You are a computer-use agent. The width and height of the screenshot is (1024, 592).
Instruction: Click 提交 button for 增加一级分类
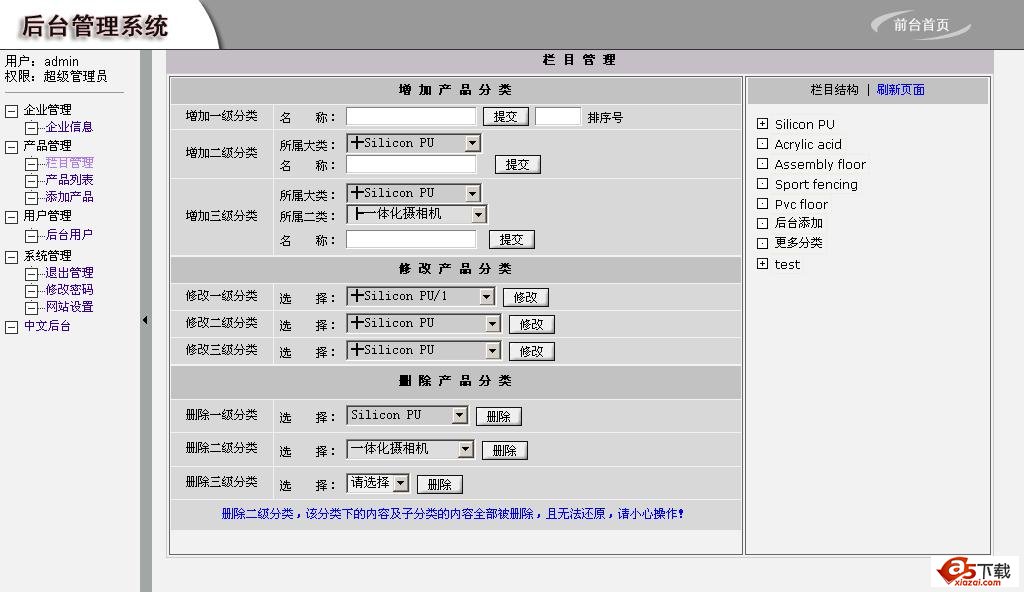505,116
